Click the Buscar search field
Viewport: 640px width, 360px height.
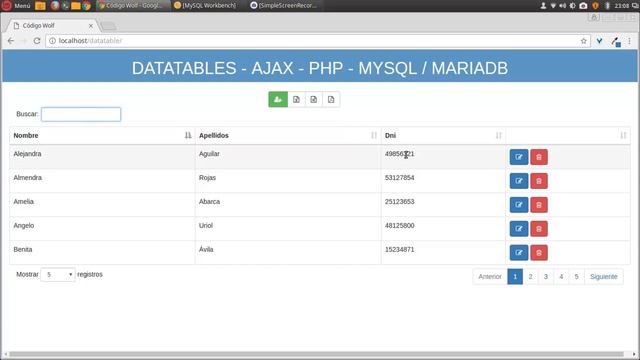coord(81,114)
